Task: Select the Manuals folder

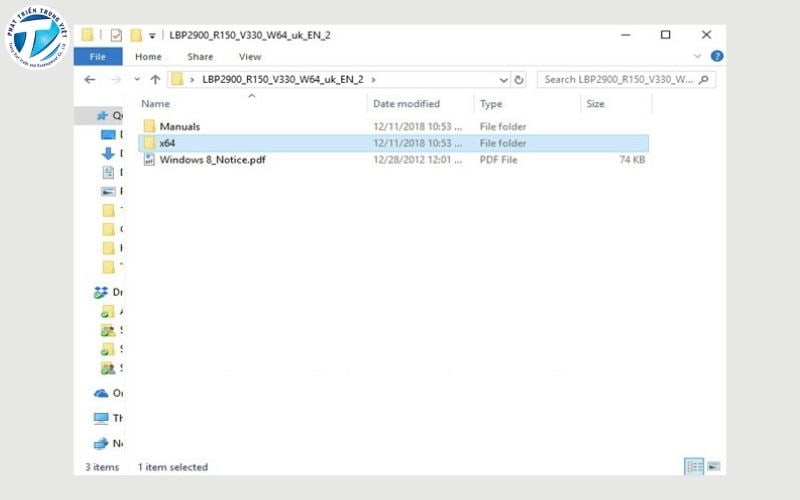Action: [179, 127]
